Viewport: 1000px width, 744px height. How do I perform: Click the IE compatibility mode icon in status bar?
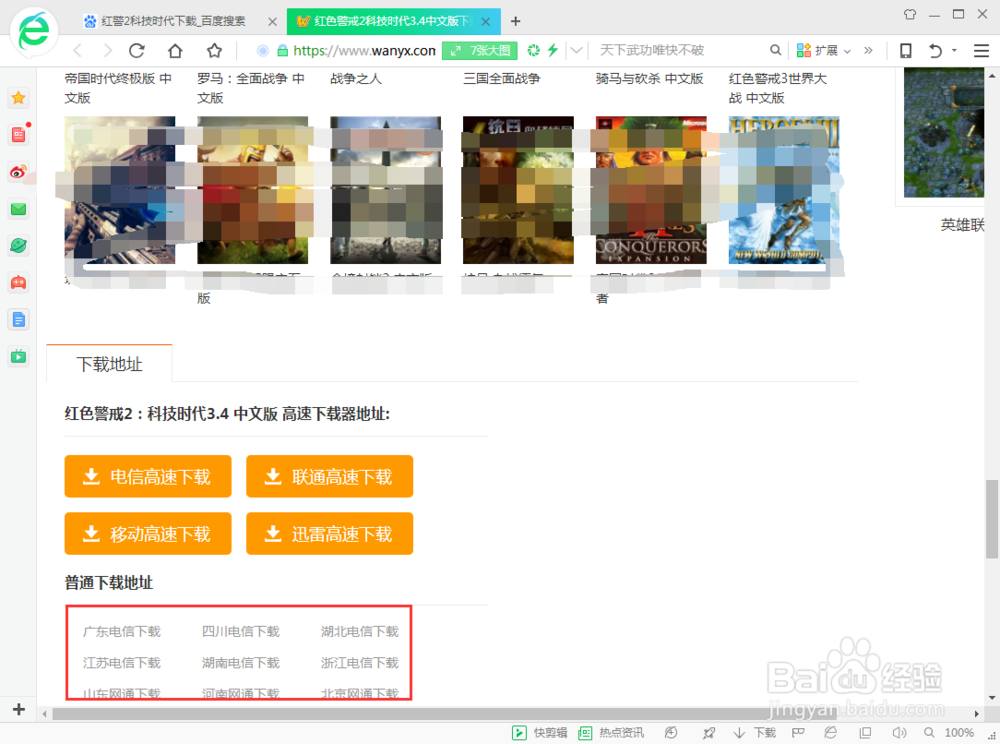pyautogui.click(x=830, y=733)
